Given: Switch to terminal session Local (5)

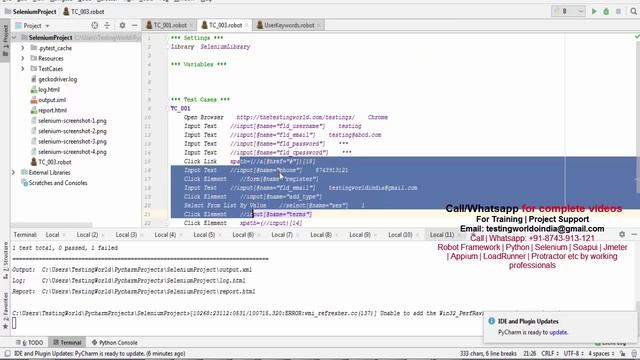Looking at the screenshot, I should 204,235.
